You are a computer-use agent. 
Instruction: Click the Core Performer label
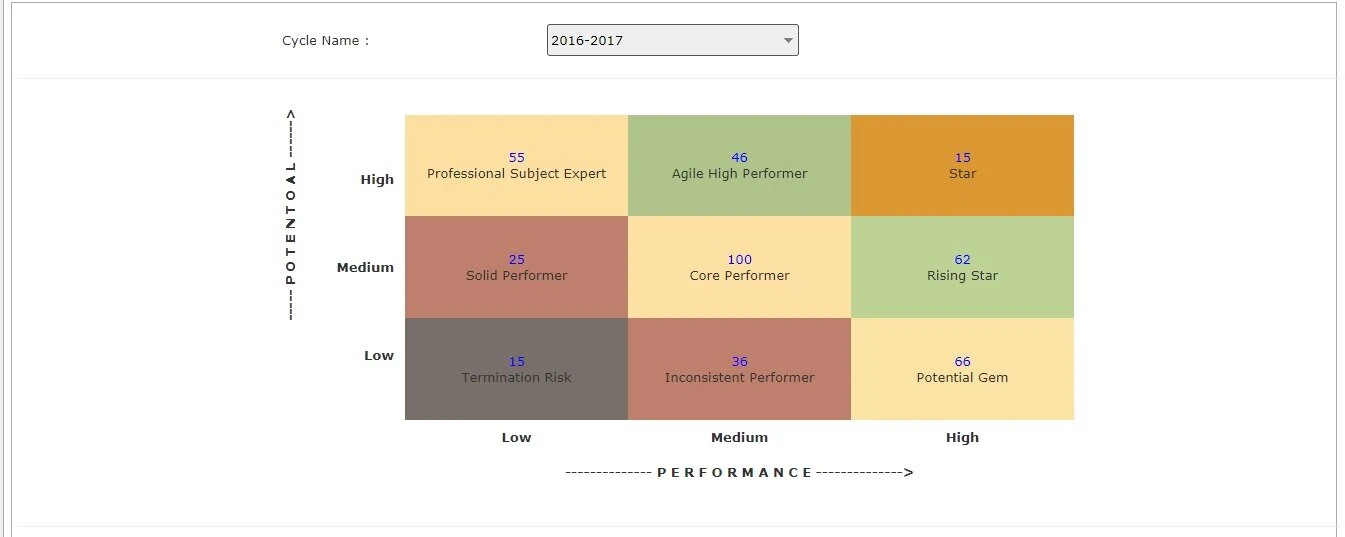tap(739, 276)
